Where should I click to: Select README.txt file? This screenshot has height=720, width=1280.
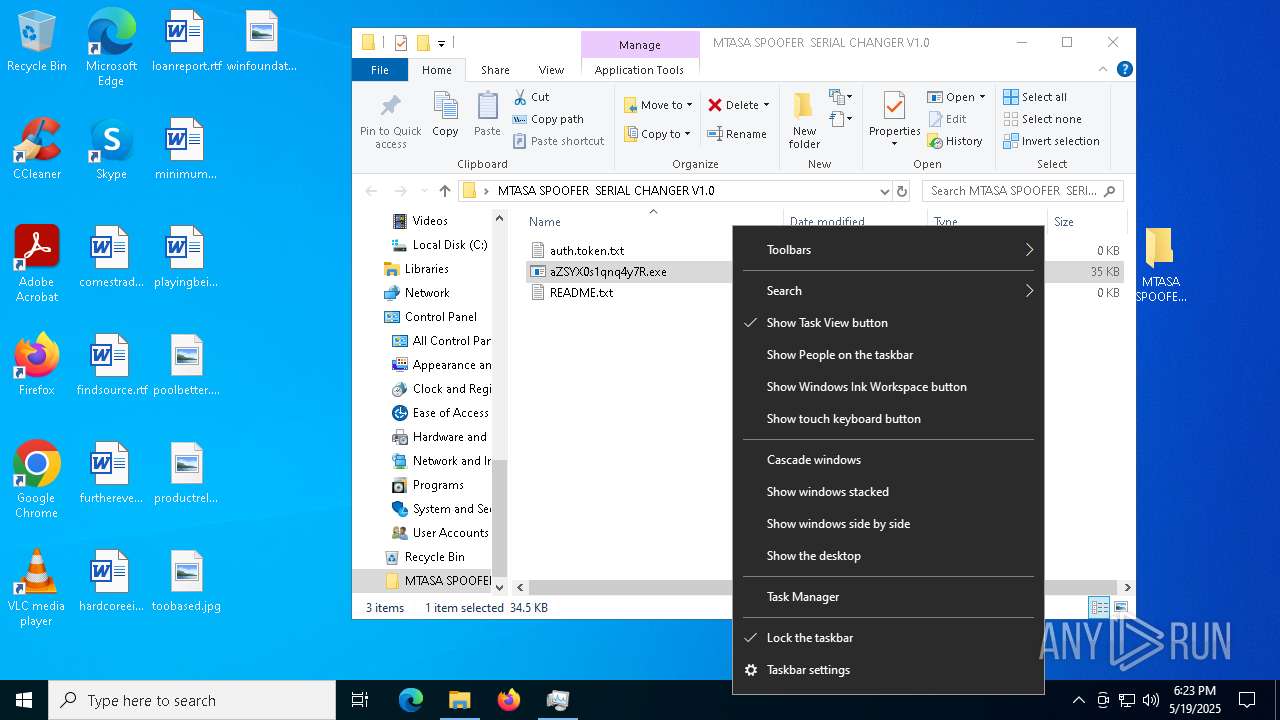574,293
